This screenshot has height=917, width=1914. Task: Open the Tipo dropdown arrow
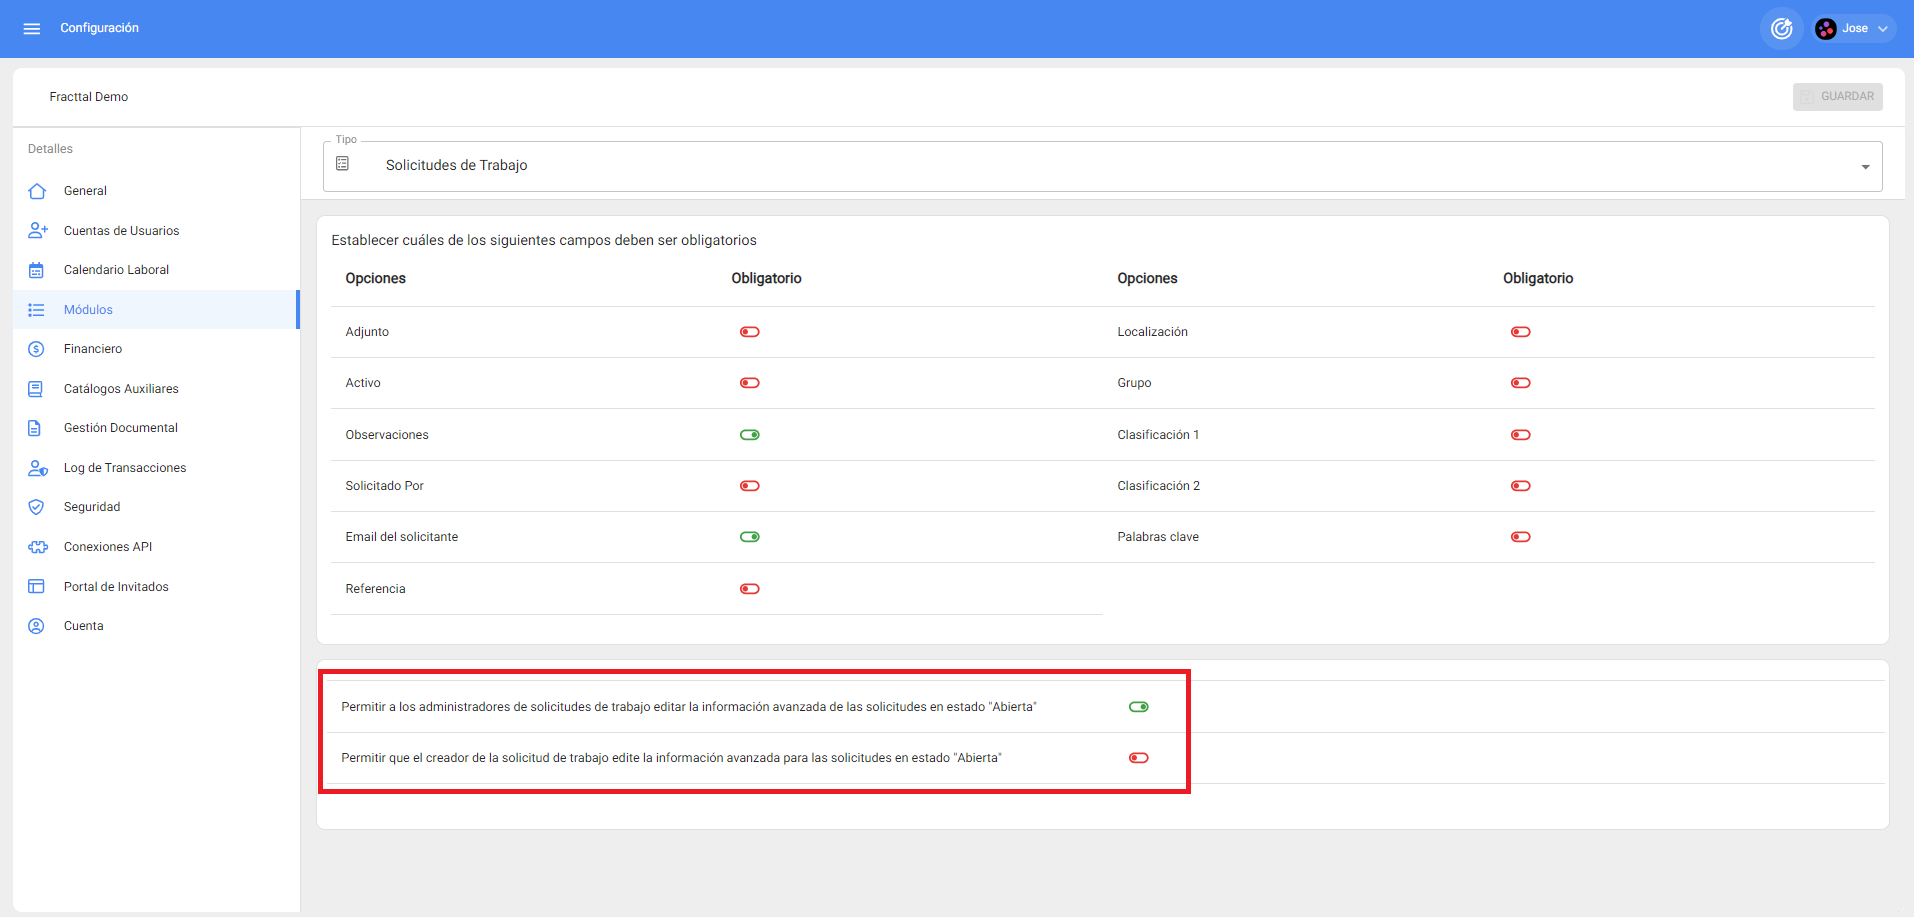pyautogui.click(x=1865, y=167)
